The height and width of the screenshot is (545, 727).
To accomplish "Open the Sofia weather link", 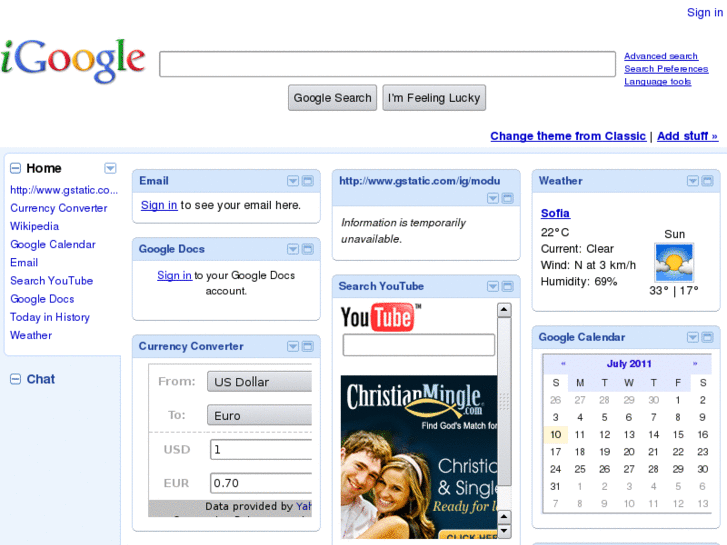I will [x=555, y=213].
